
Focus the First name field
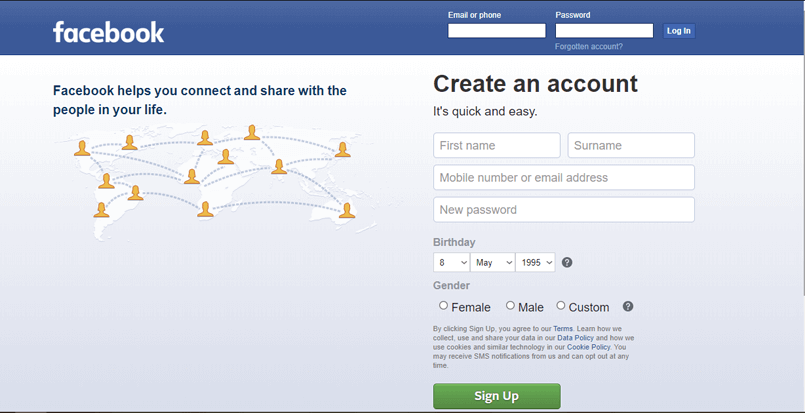pos(496,145)
